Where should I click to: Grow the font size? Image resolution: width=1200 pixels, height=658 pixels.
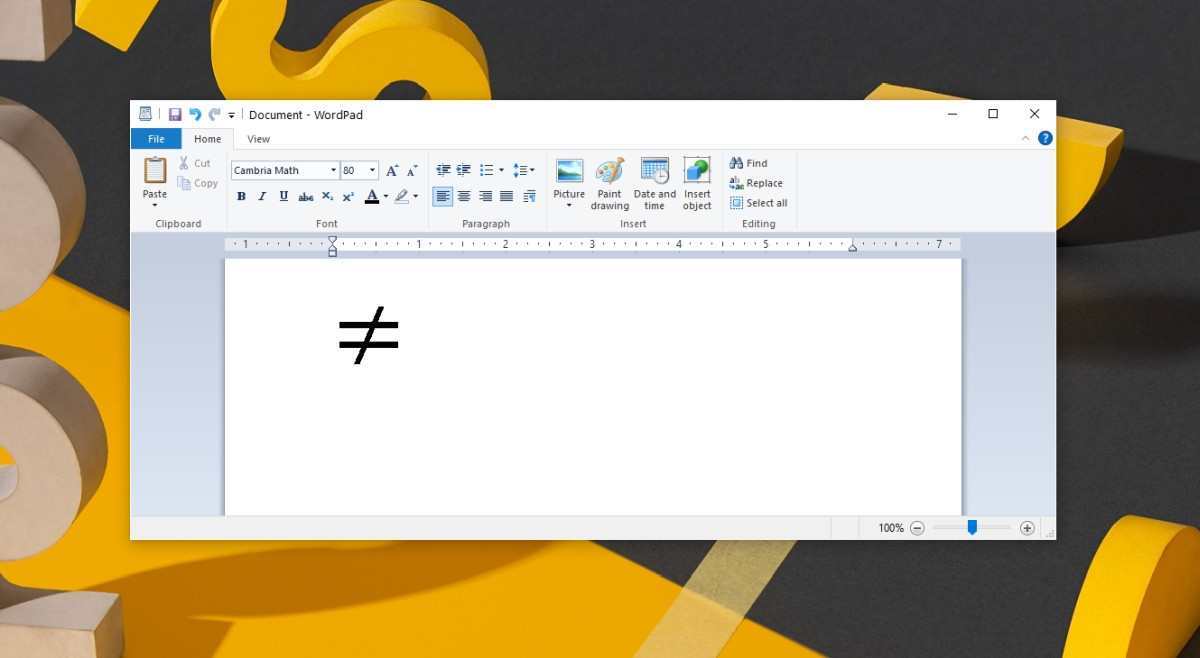point(392,171)
